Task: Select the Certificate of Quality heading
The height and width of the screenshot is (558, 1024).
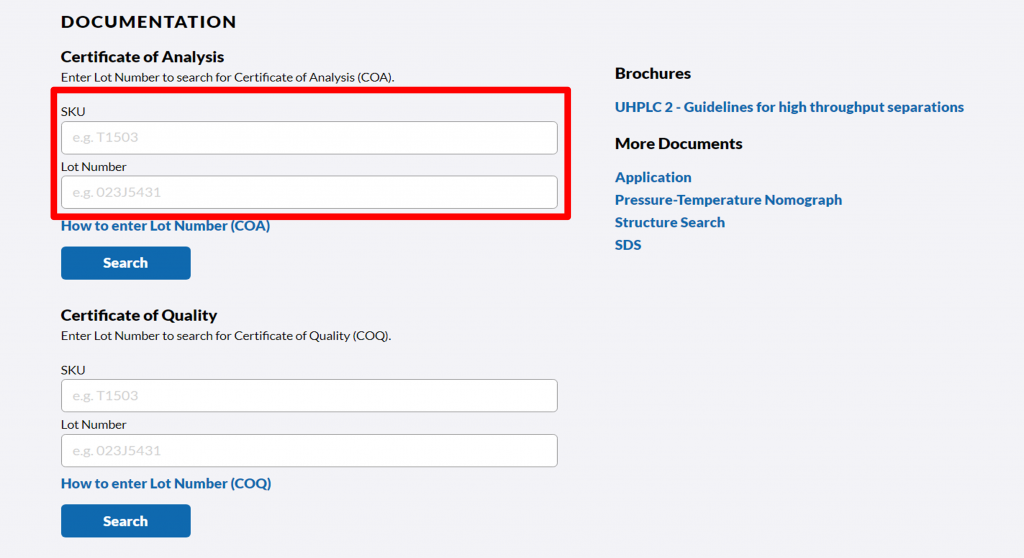Action: click(139, 315)
